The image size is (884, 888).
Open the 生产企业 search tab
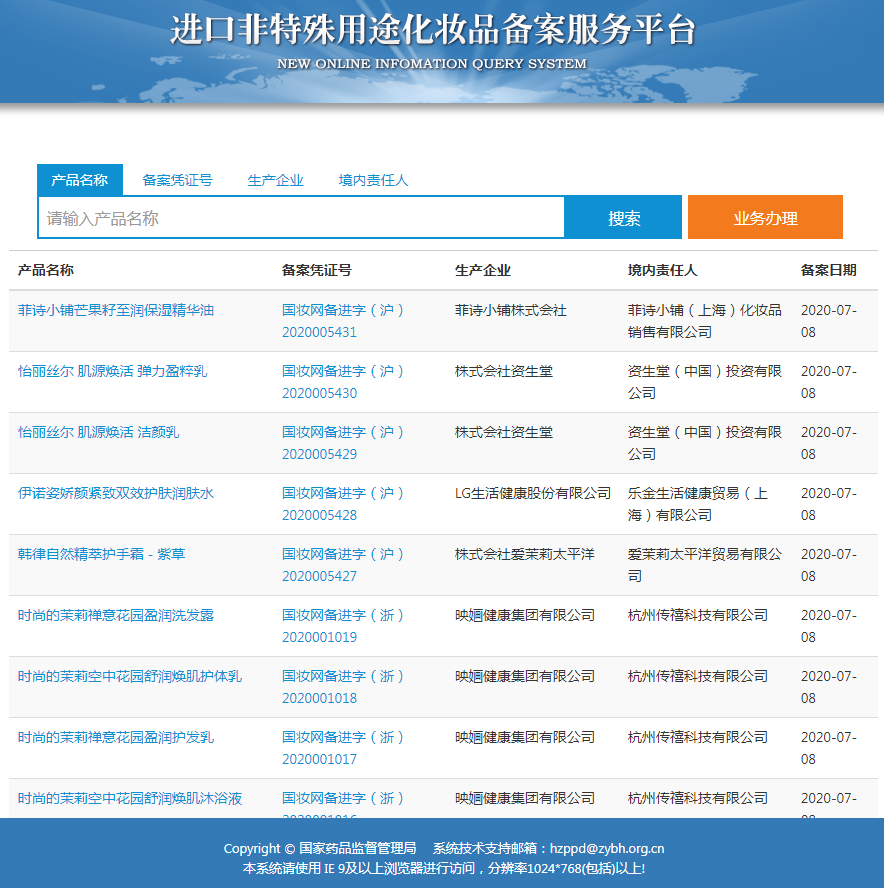point(275,180)
